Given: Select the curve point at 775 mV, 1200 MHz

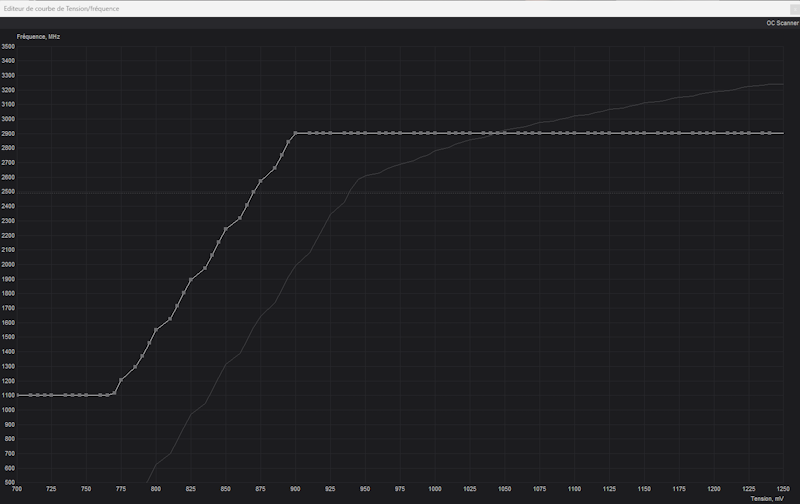Looking at the screenshot, I should coord(121,380).
